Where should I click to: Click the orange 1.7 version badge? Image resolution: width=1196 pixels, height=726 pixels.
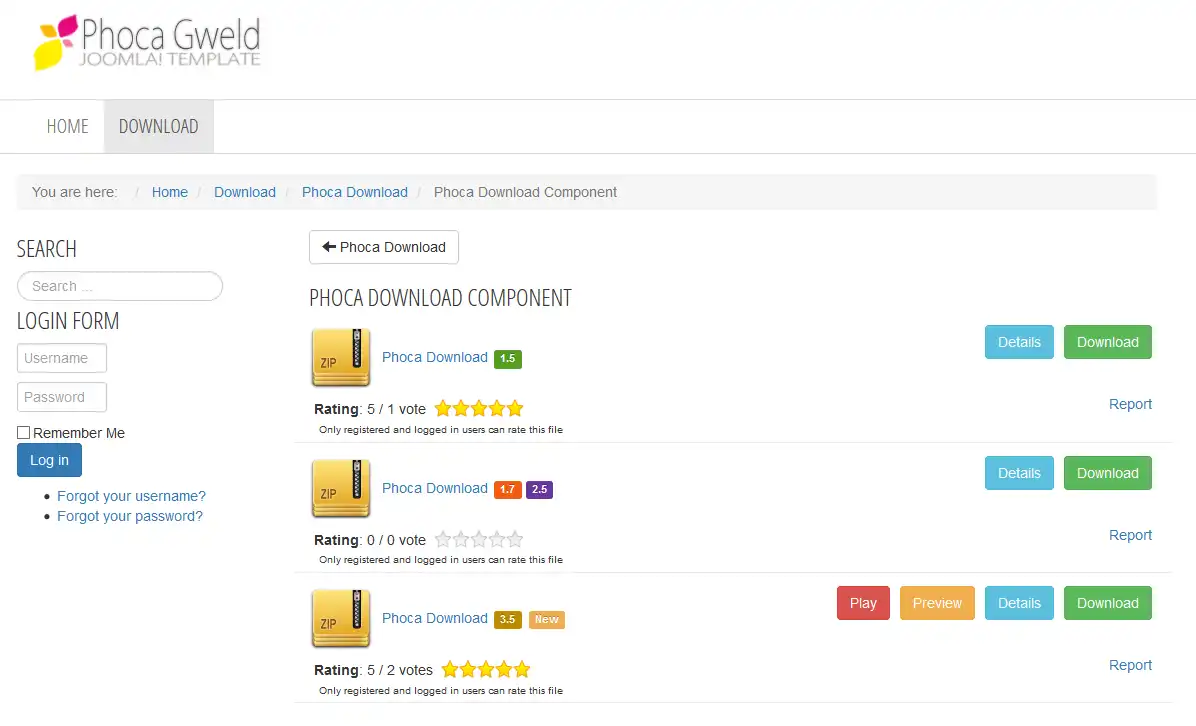pyautogui.click(x=507, y=490)
